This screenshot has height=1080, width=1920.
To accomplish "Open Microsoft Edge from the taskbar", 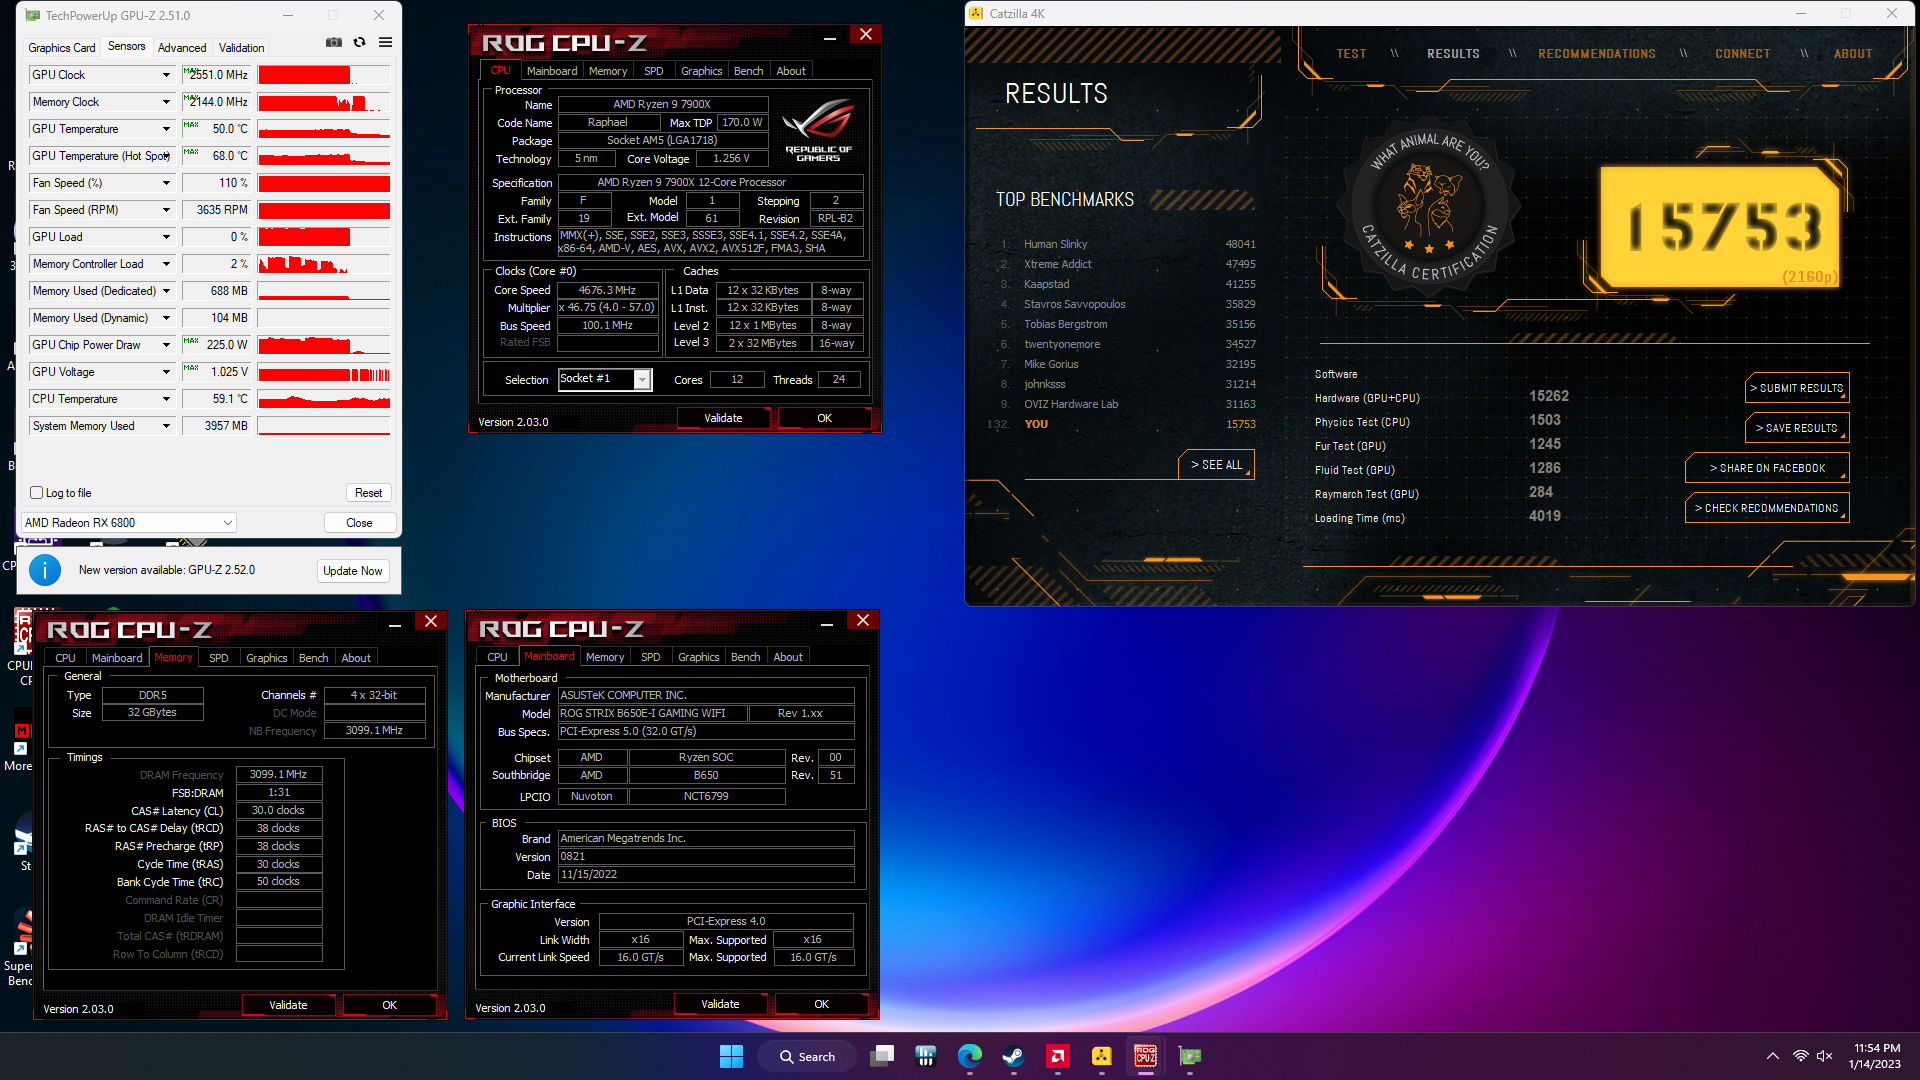I will point(969,1056).
